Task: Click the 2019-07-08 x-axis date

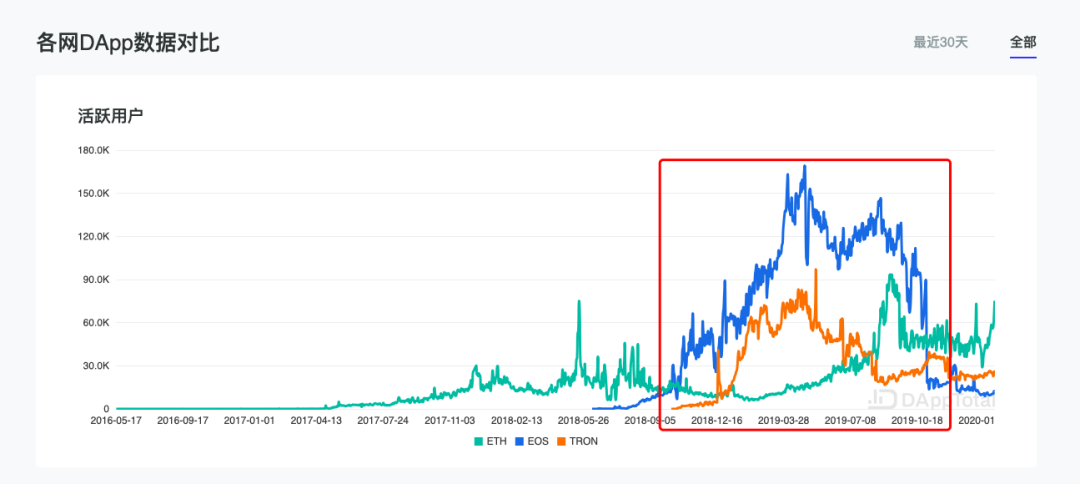Action: [x=851, y=419]
